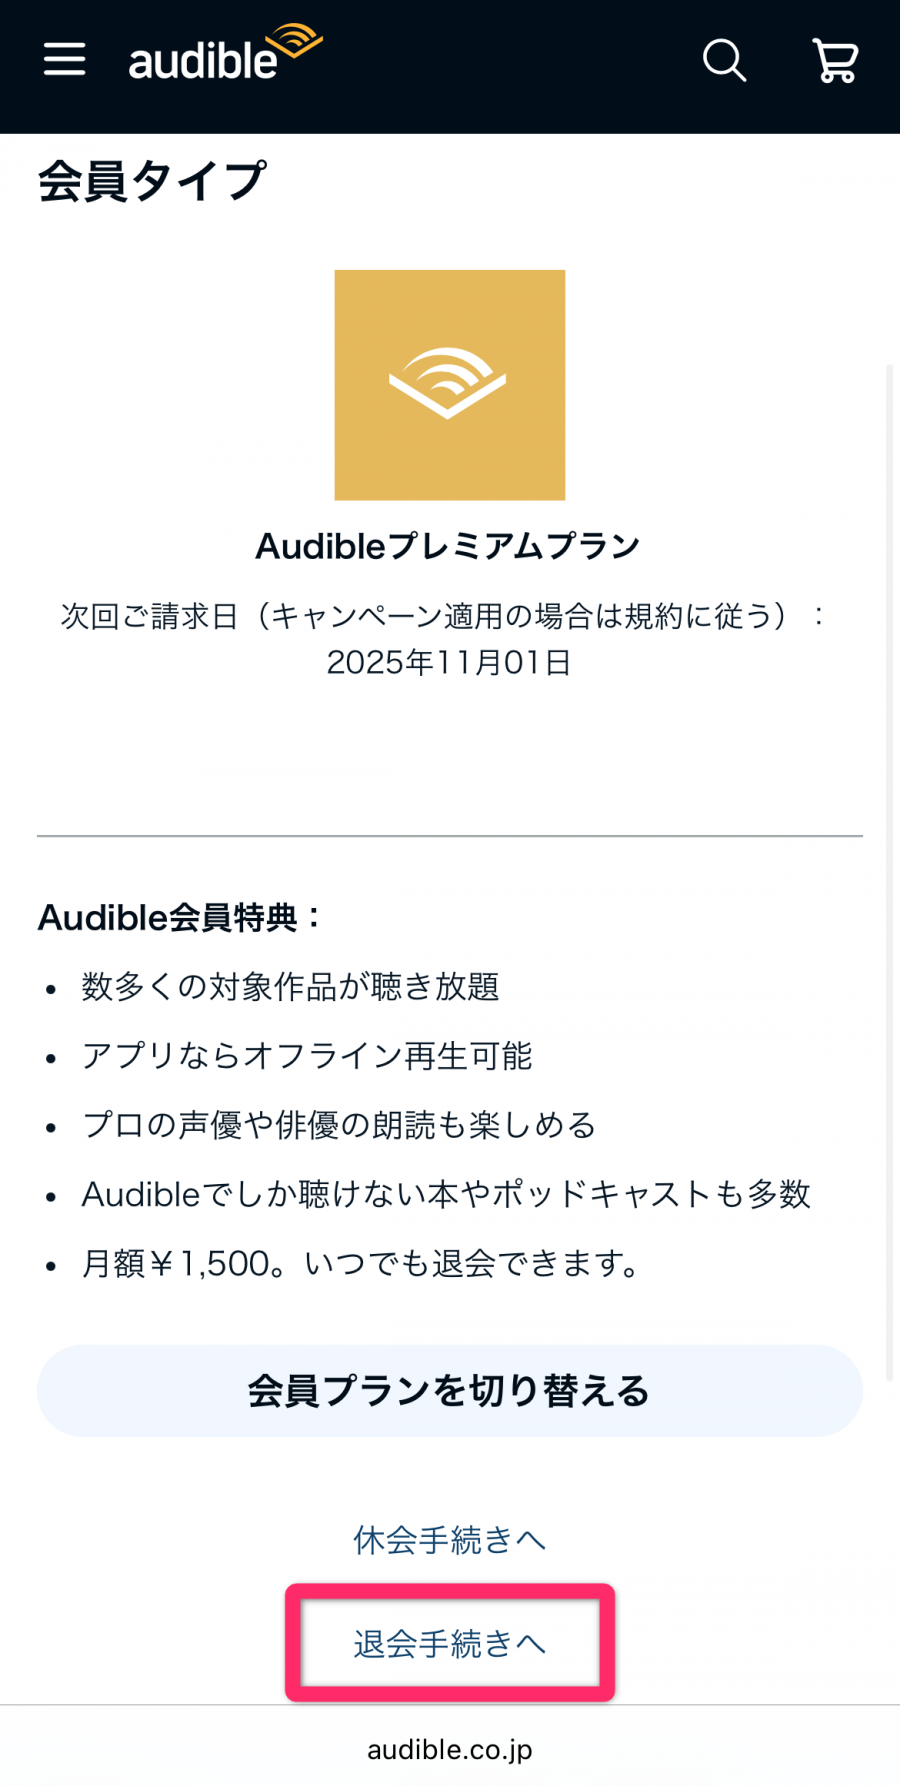
Task: Click the 2025年11月01日 billing date
Action: [449, 662]
